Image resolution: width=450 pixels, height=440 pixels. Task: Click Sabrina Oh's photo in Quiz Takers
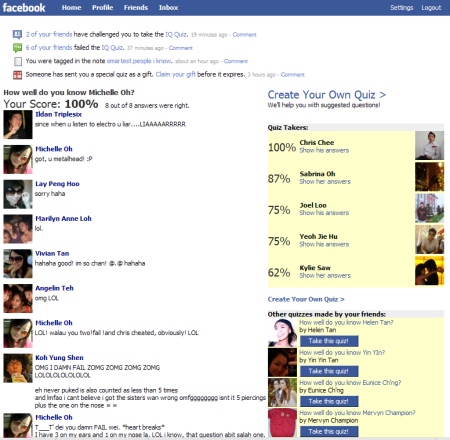[429, 177]
